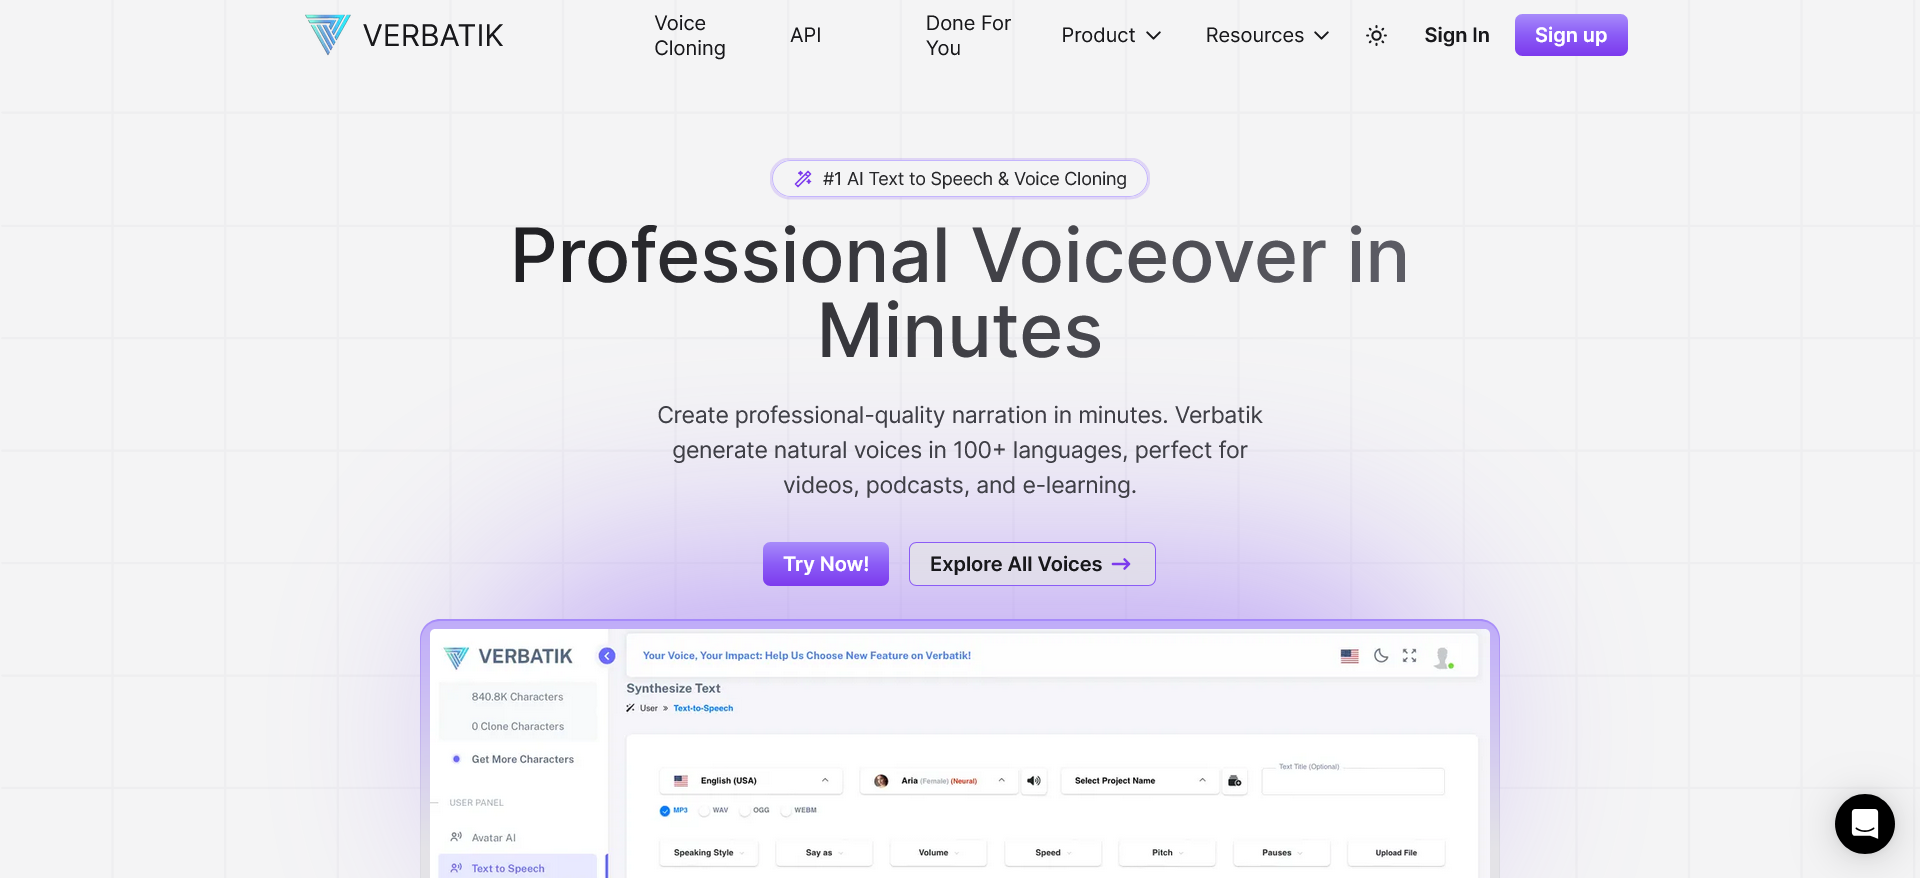Open the Aria voice selection dropdown
Viewport: 1920px width, 878px height.
939,781
